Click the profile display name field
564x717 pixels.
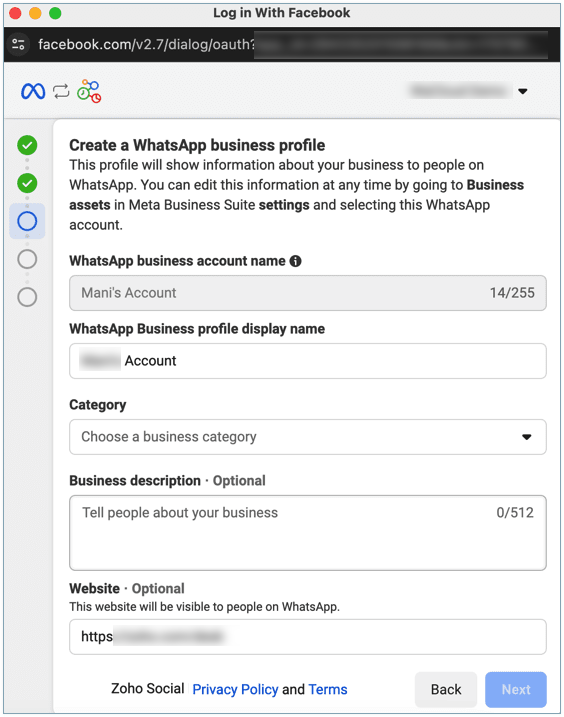point(308,361)
